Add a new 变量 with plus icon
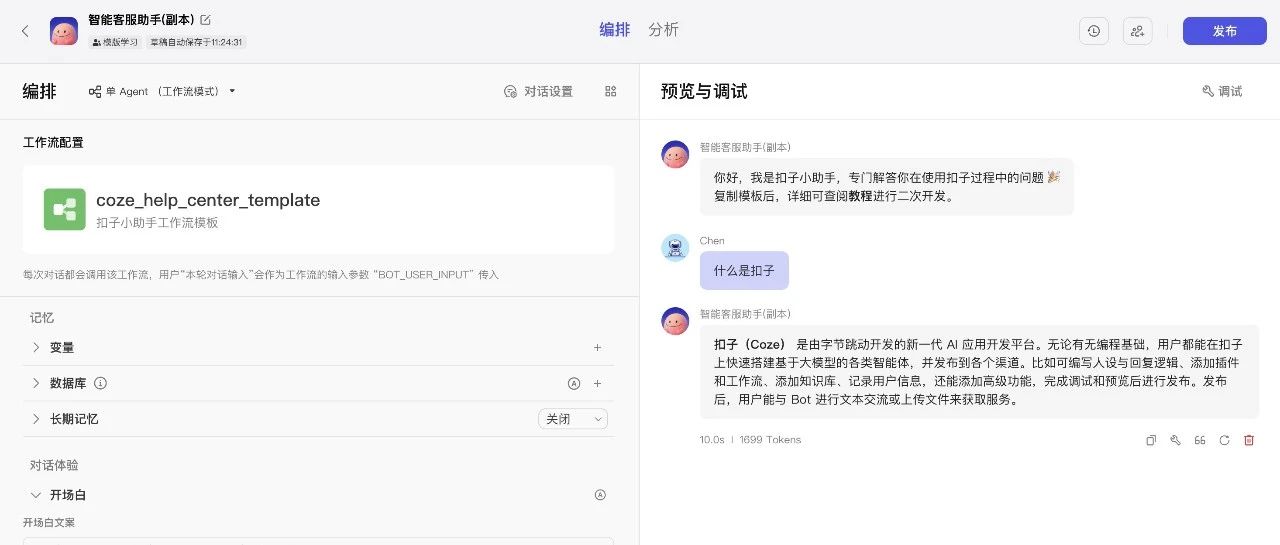Screen dimensions: 1280x545 click(598, 348)
